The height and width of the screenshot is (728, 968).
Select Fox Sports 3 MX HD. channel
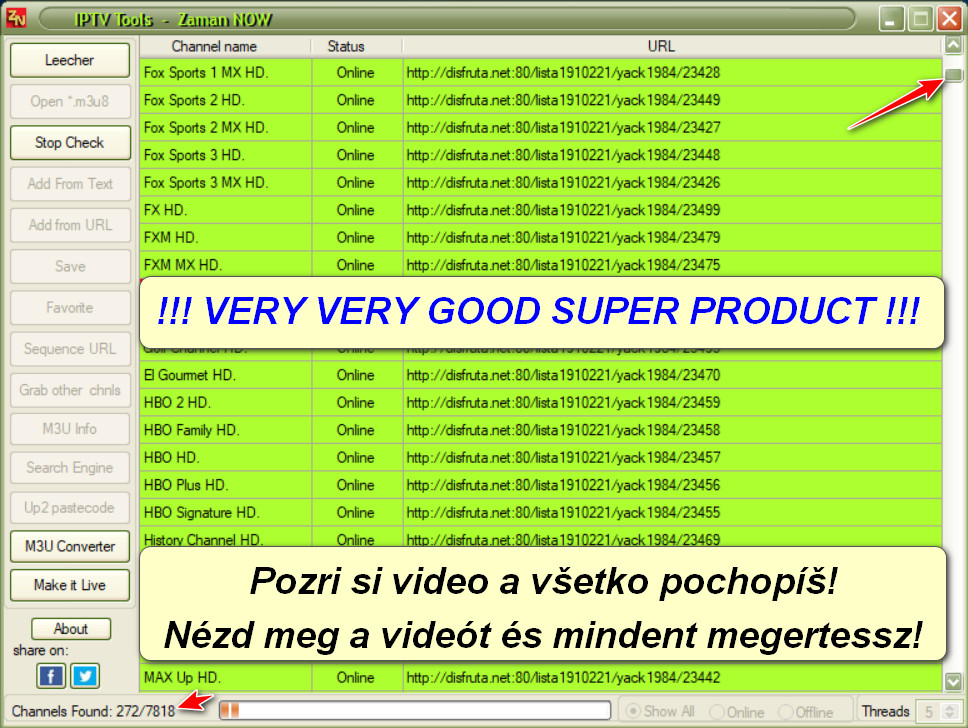click(x=540, y=182)
